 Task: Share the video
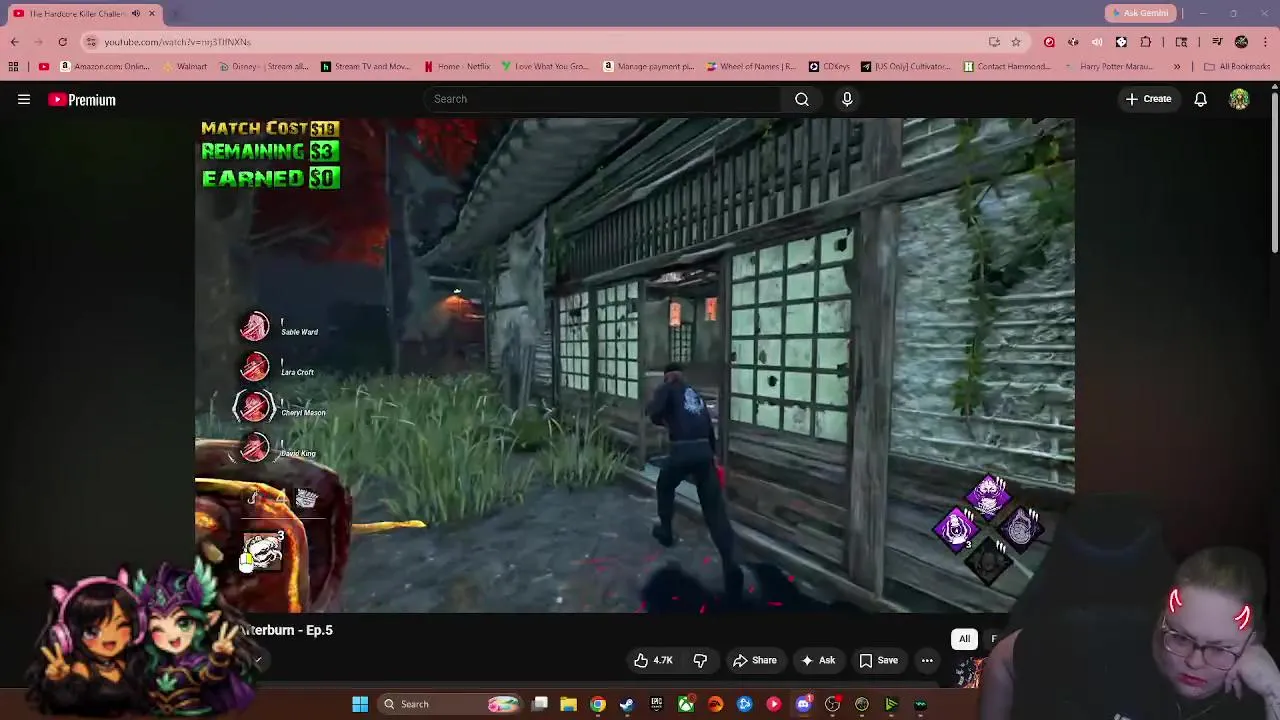click(755, 660)
